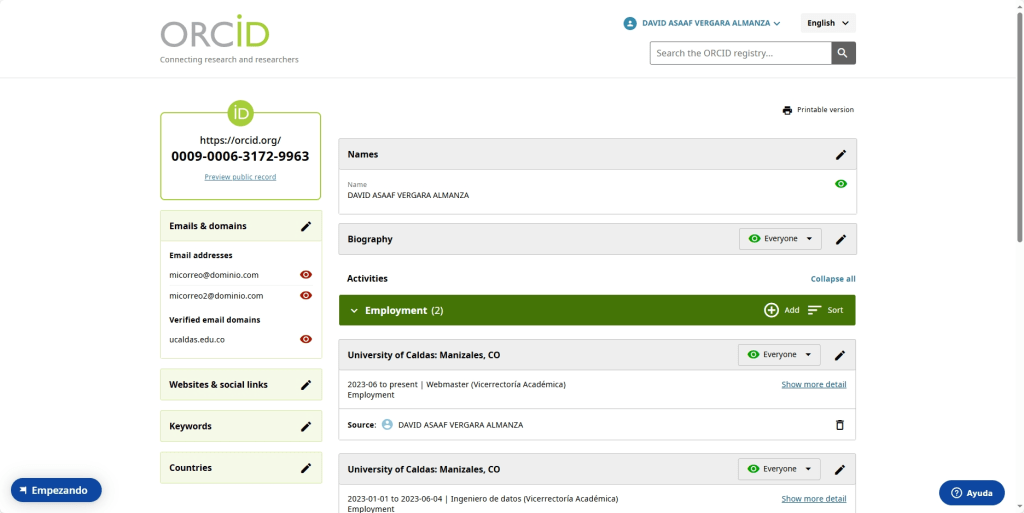Delete the Webmaster employment entry
This screenshot has height=513, width=1024.
coord(840,425)
